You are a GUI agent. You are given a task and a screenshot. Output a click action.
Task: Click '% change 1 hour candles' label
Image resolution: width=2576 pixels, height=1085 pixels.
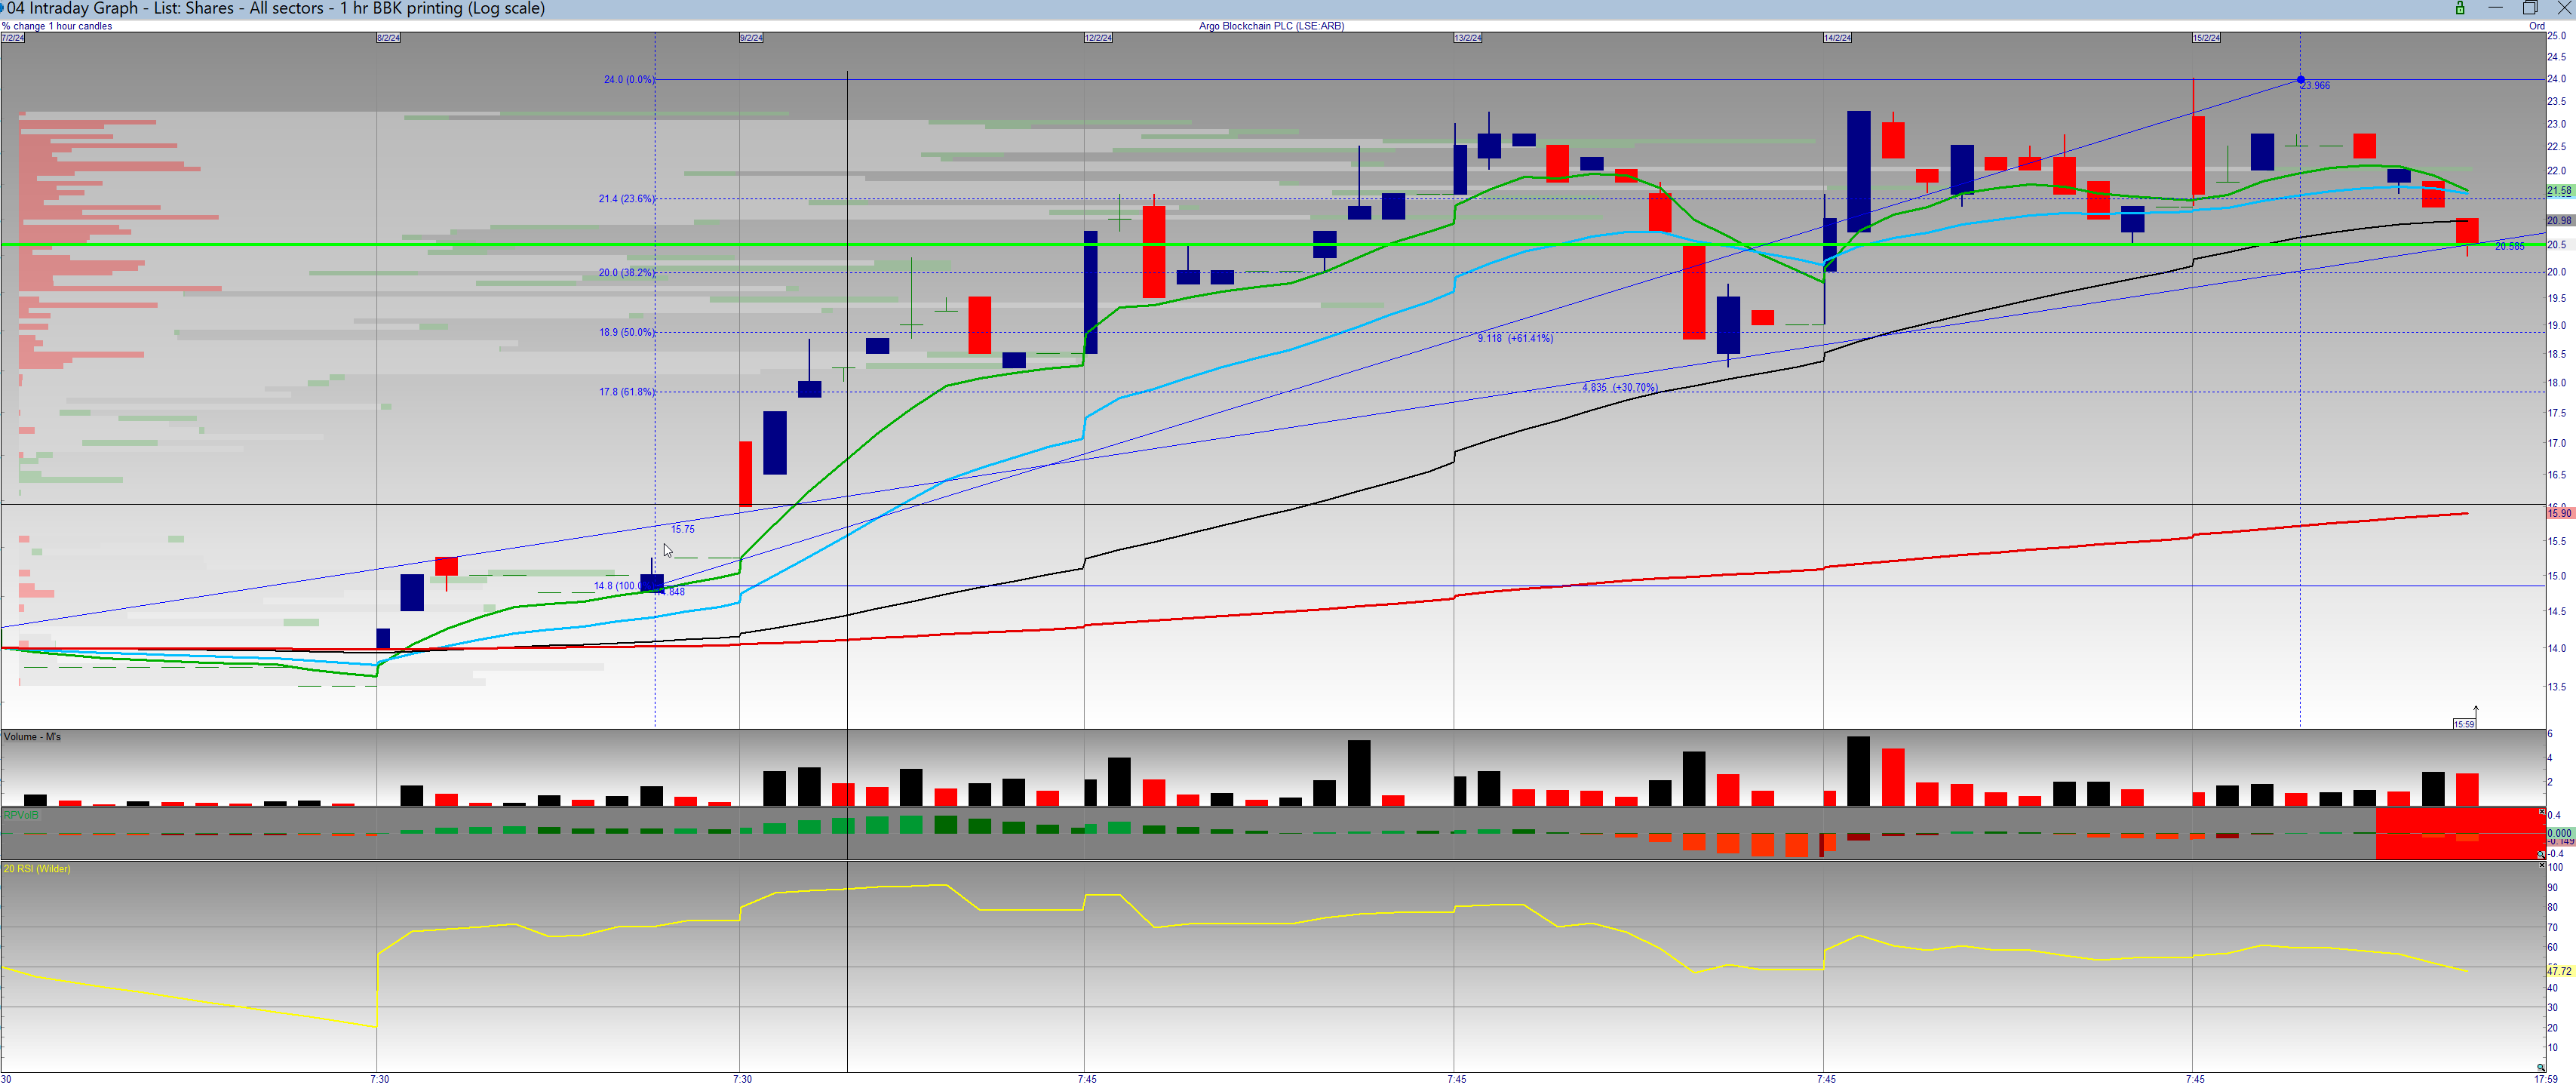(57, 26)
